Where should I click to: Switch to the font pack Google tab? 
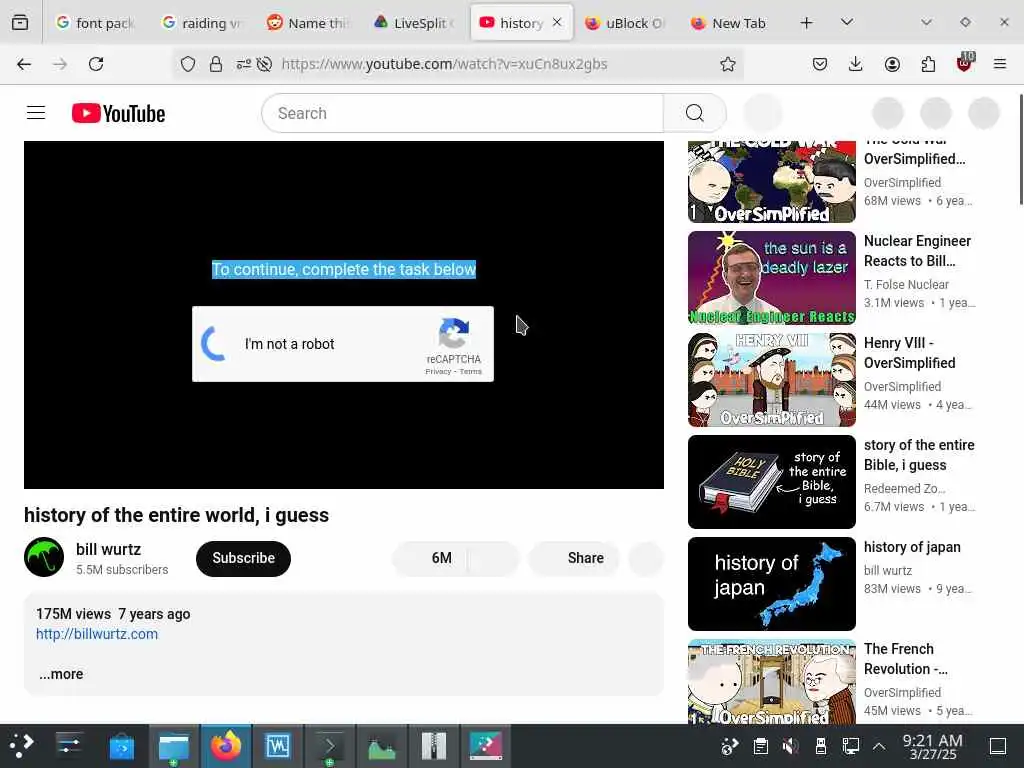tap(96, 23)
